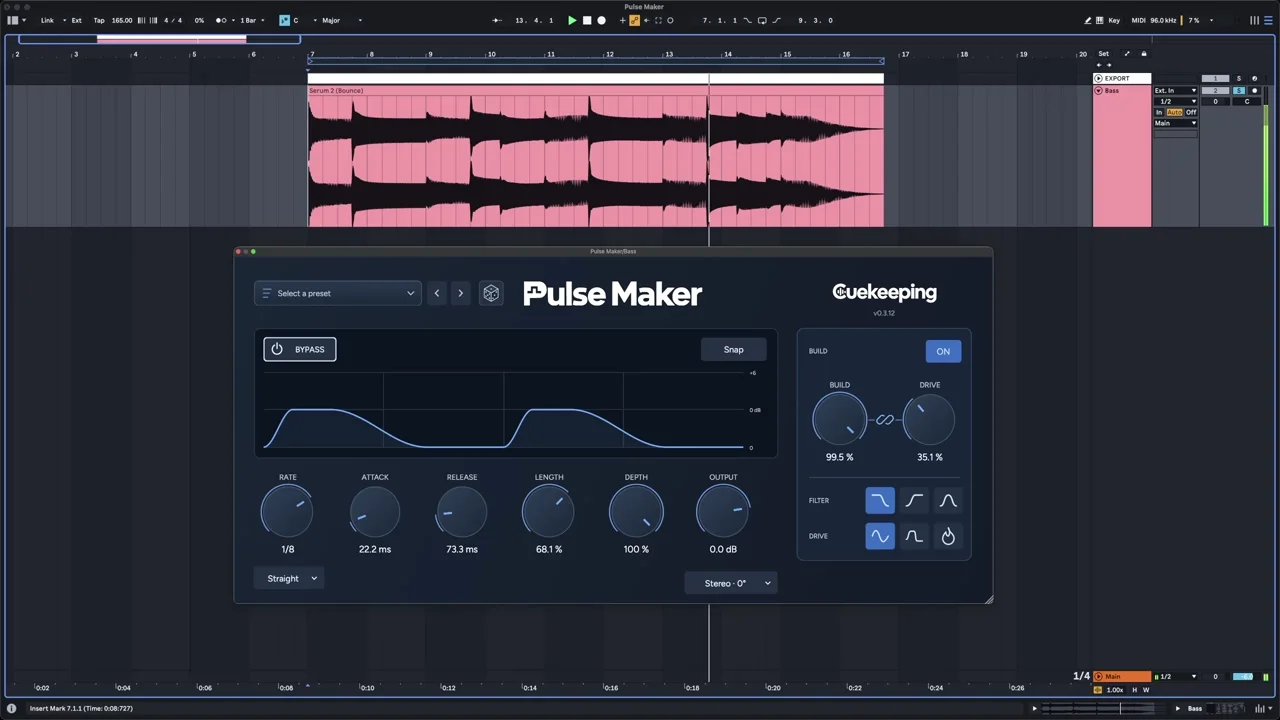Click the MIDI mapping button

[x=1139, y=20]
